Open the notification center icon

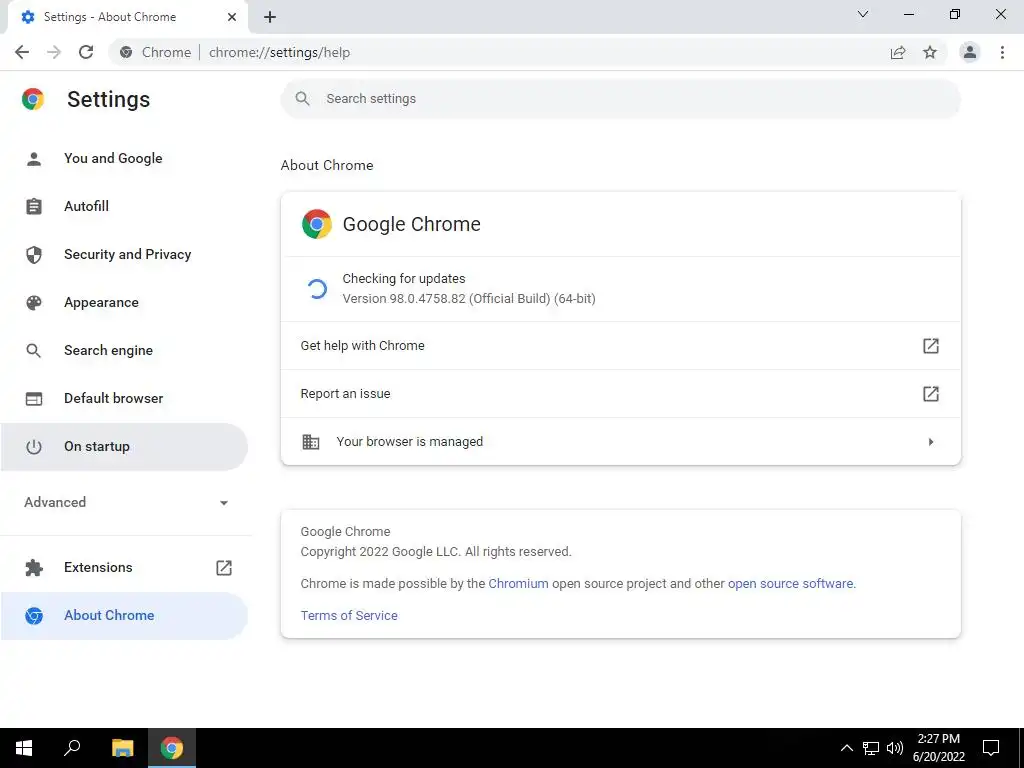pos(991,748)
